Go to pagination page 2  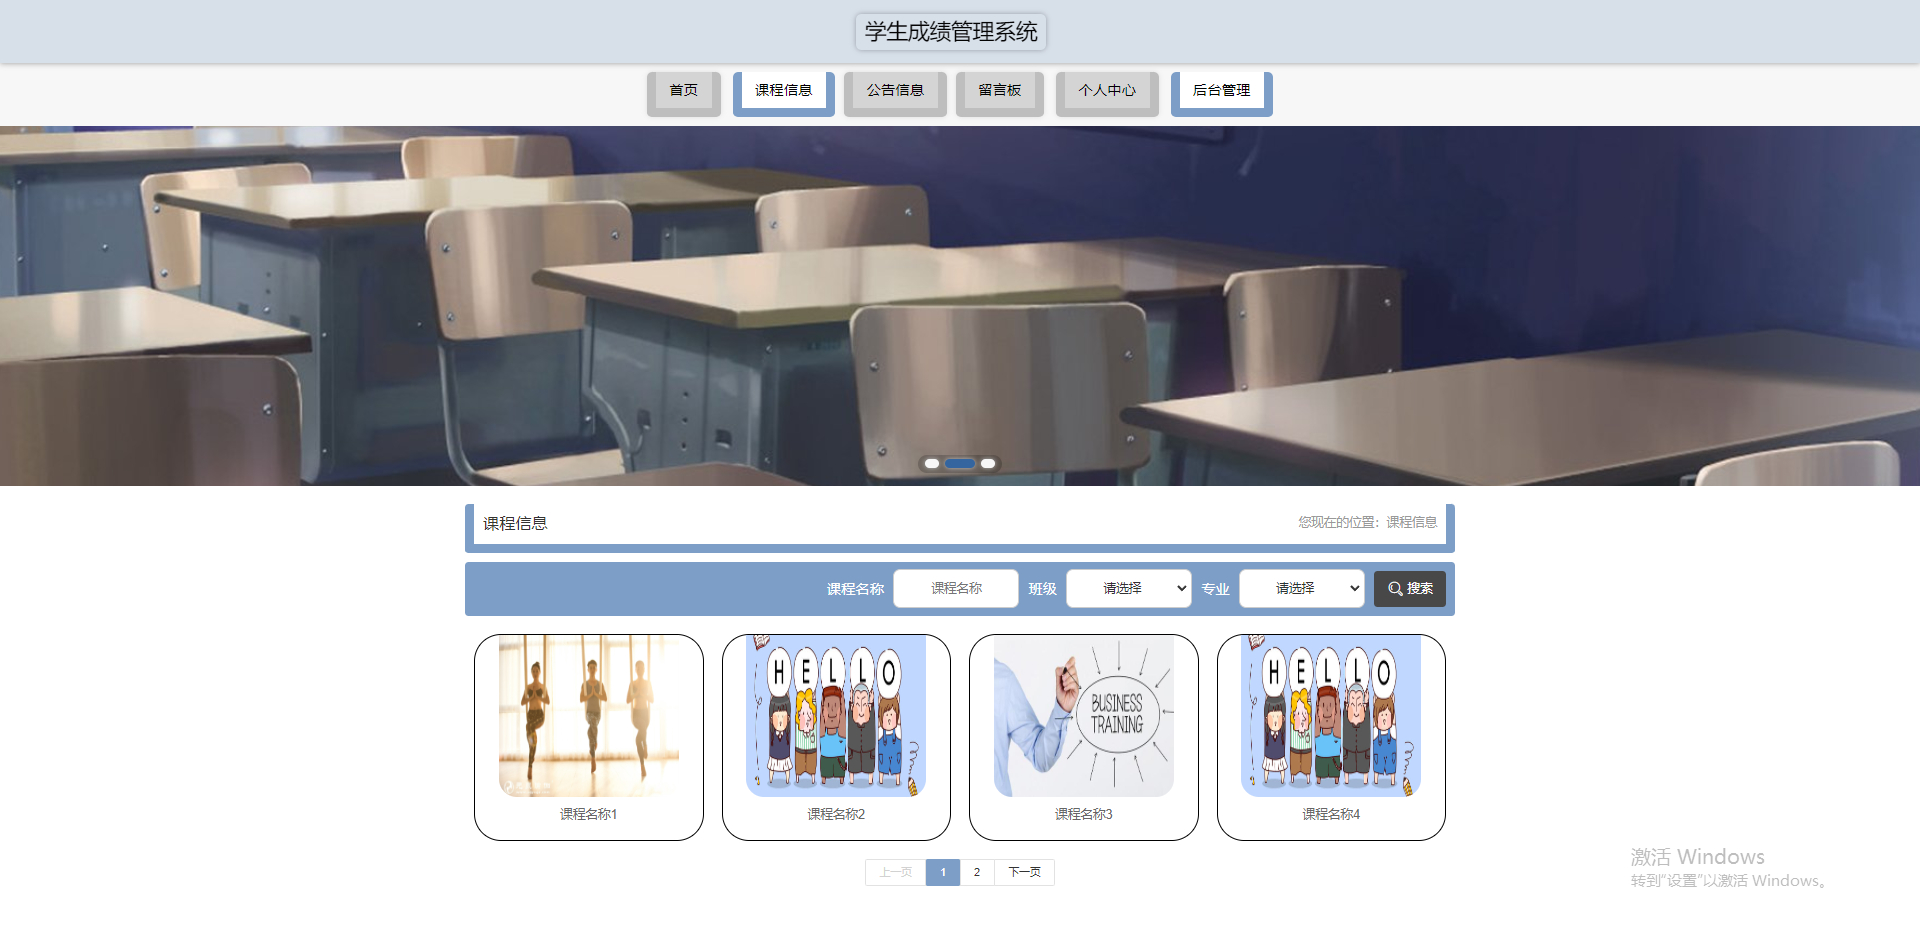[x=977, y=872]
